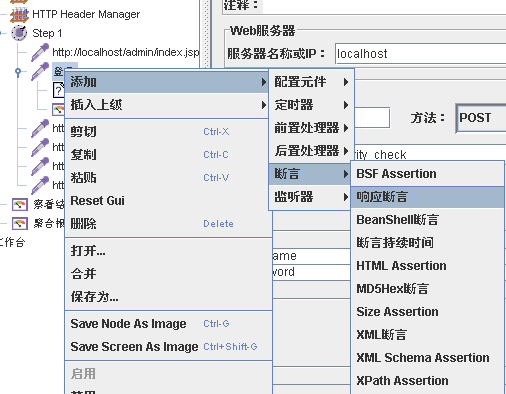This screenshot has width=506, height=394.
Task: Choose Save Screen As Image
Action: [x=168, y=347]
